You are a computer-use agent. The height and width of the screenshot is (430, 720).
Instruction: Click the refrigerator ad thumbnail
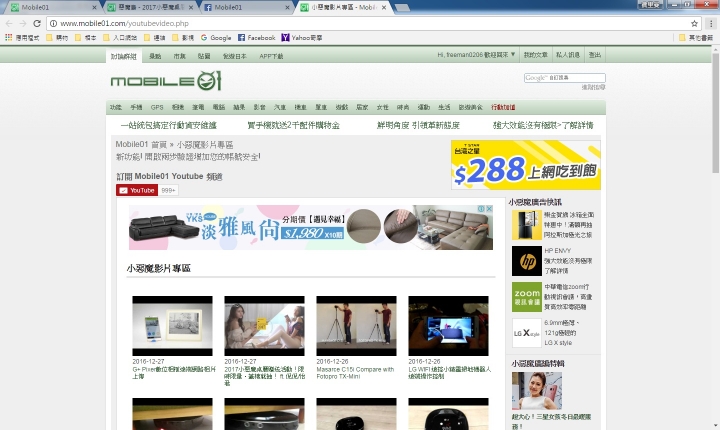pos(527,225)
